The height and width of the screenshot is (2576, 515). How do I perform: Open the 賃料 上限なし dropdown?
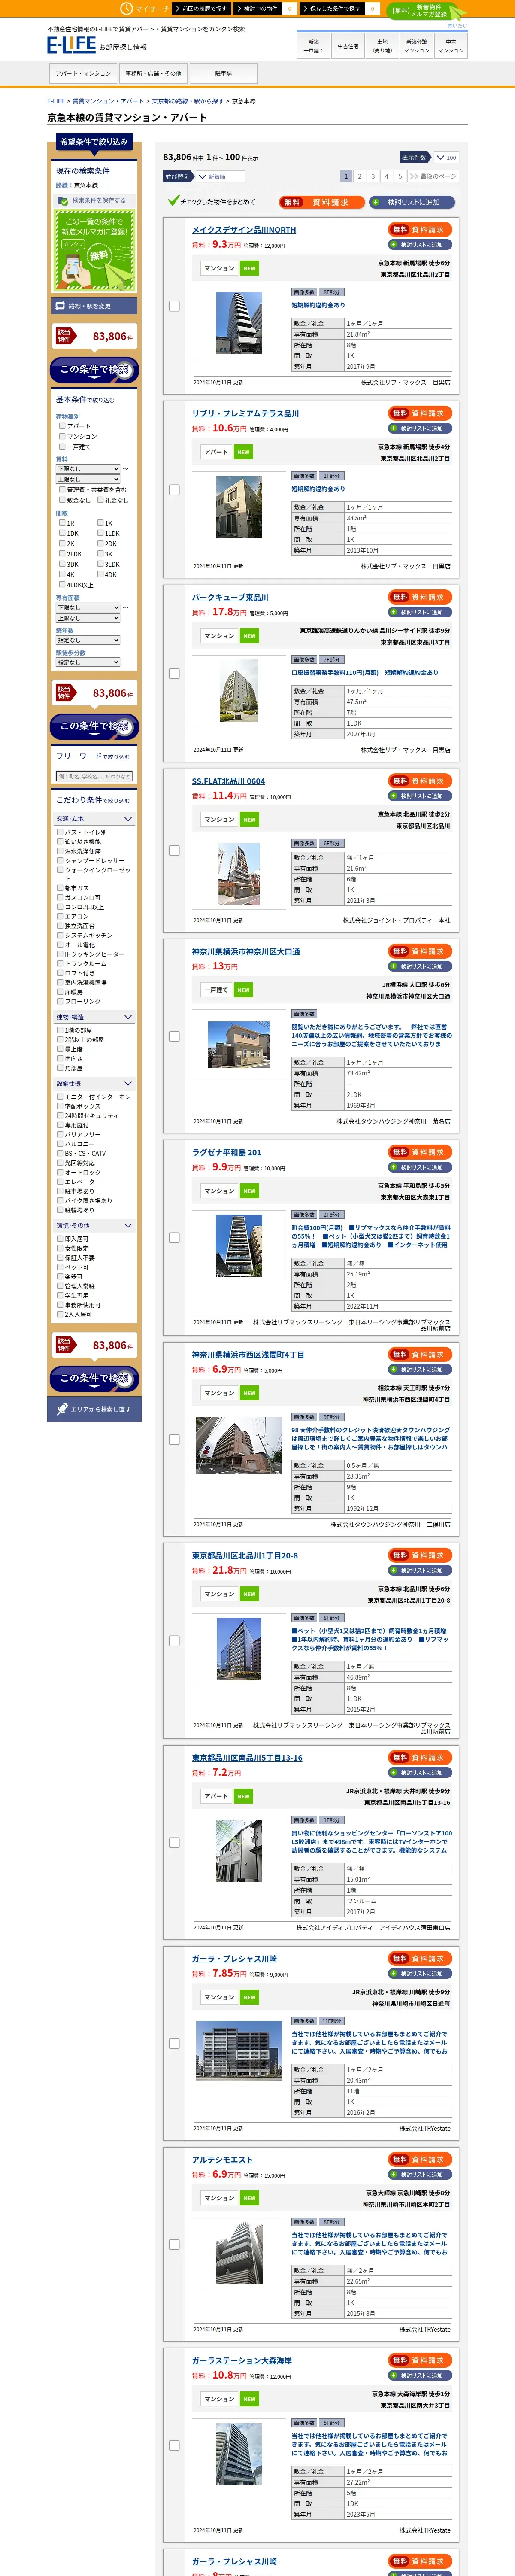[88, 480]
